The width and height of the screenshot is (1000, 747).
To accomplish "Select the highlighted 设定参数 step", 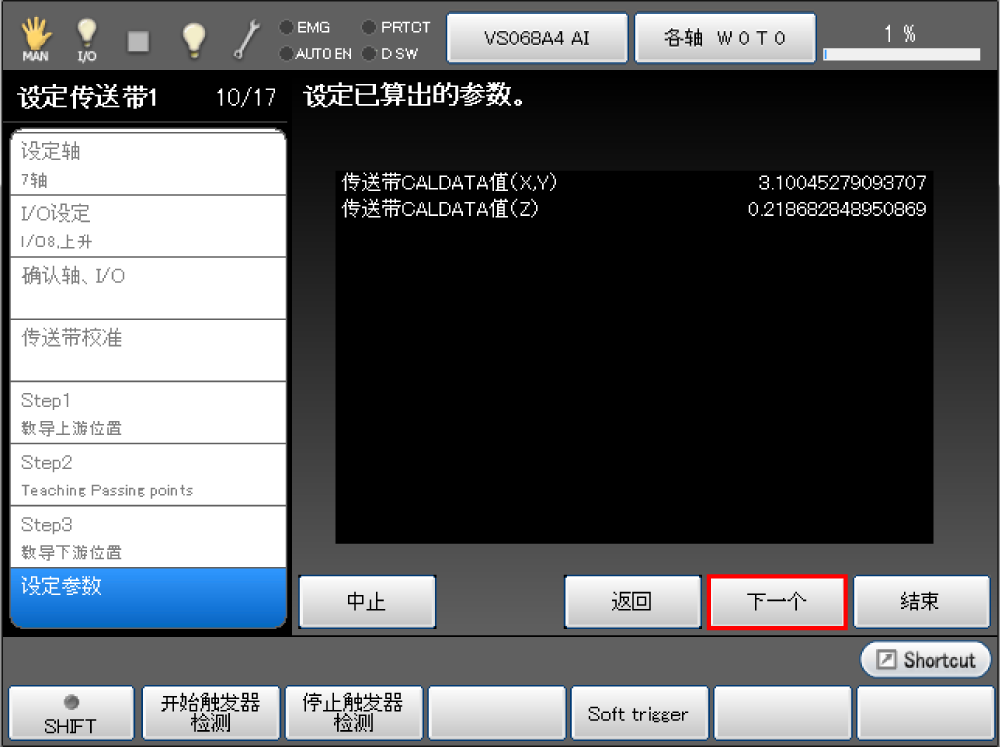I will click(148, 598).
